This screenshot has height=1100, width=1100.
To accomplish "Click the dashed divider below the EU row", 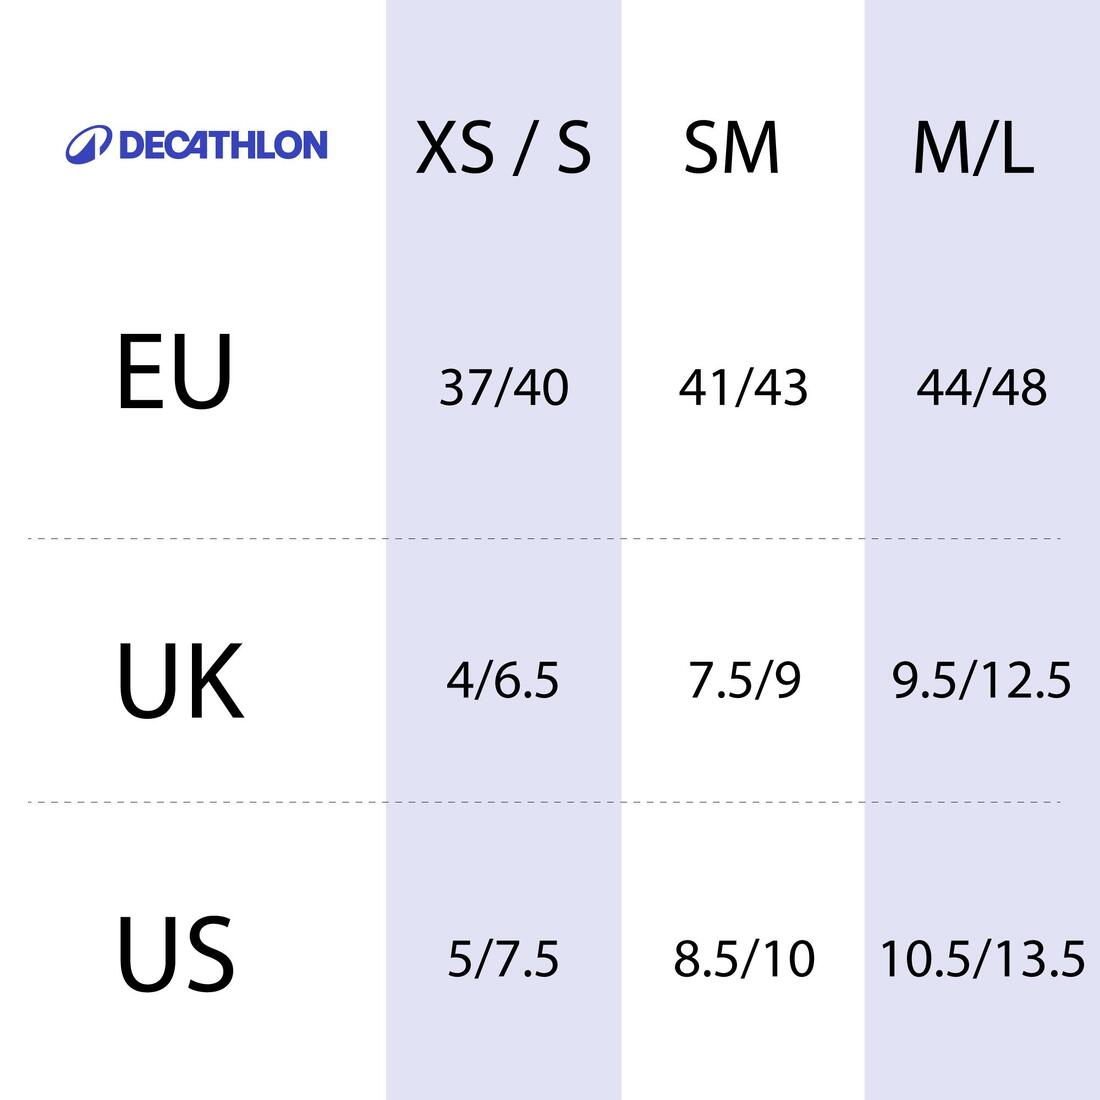I will pos(300,539).
